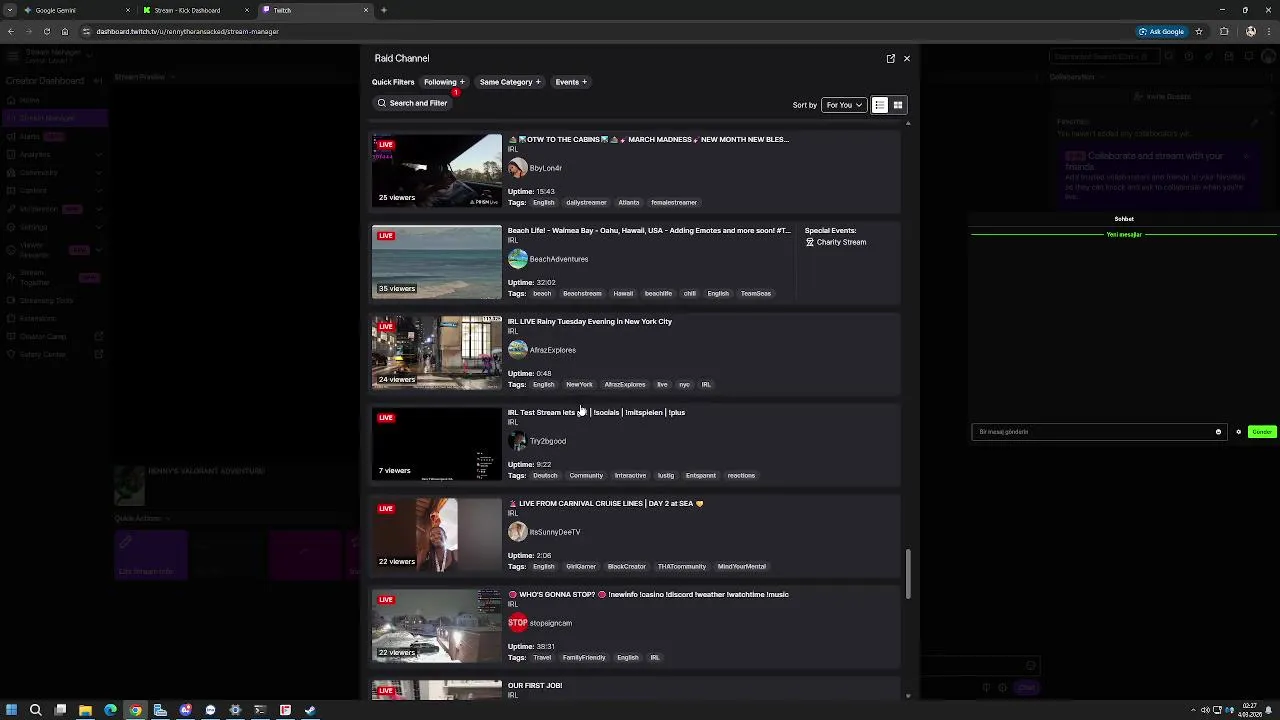Select ItsSunnyDeeTV stream thumbnail

point(437,534)
